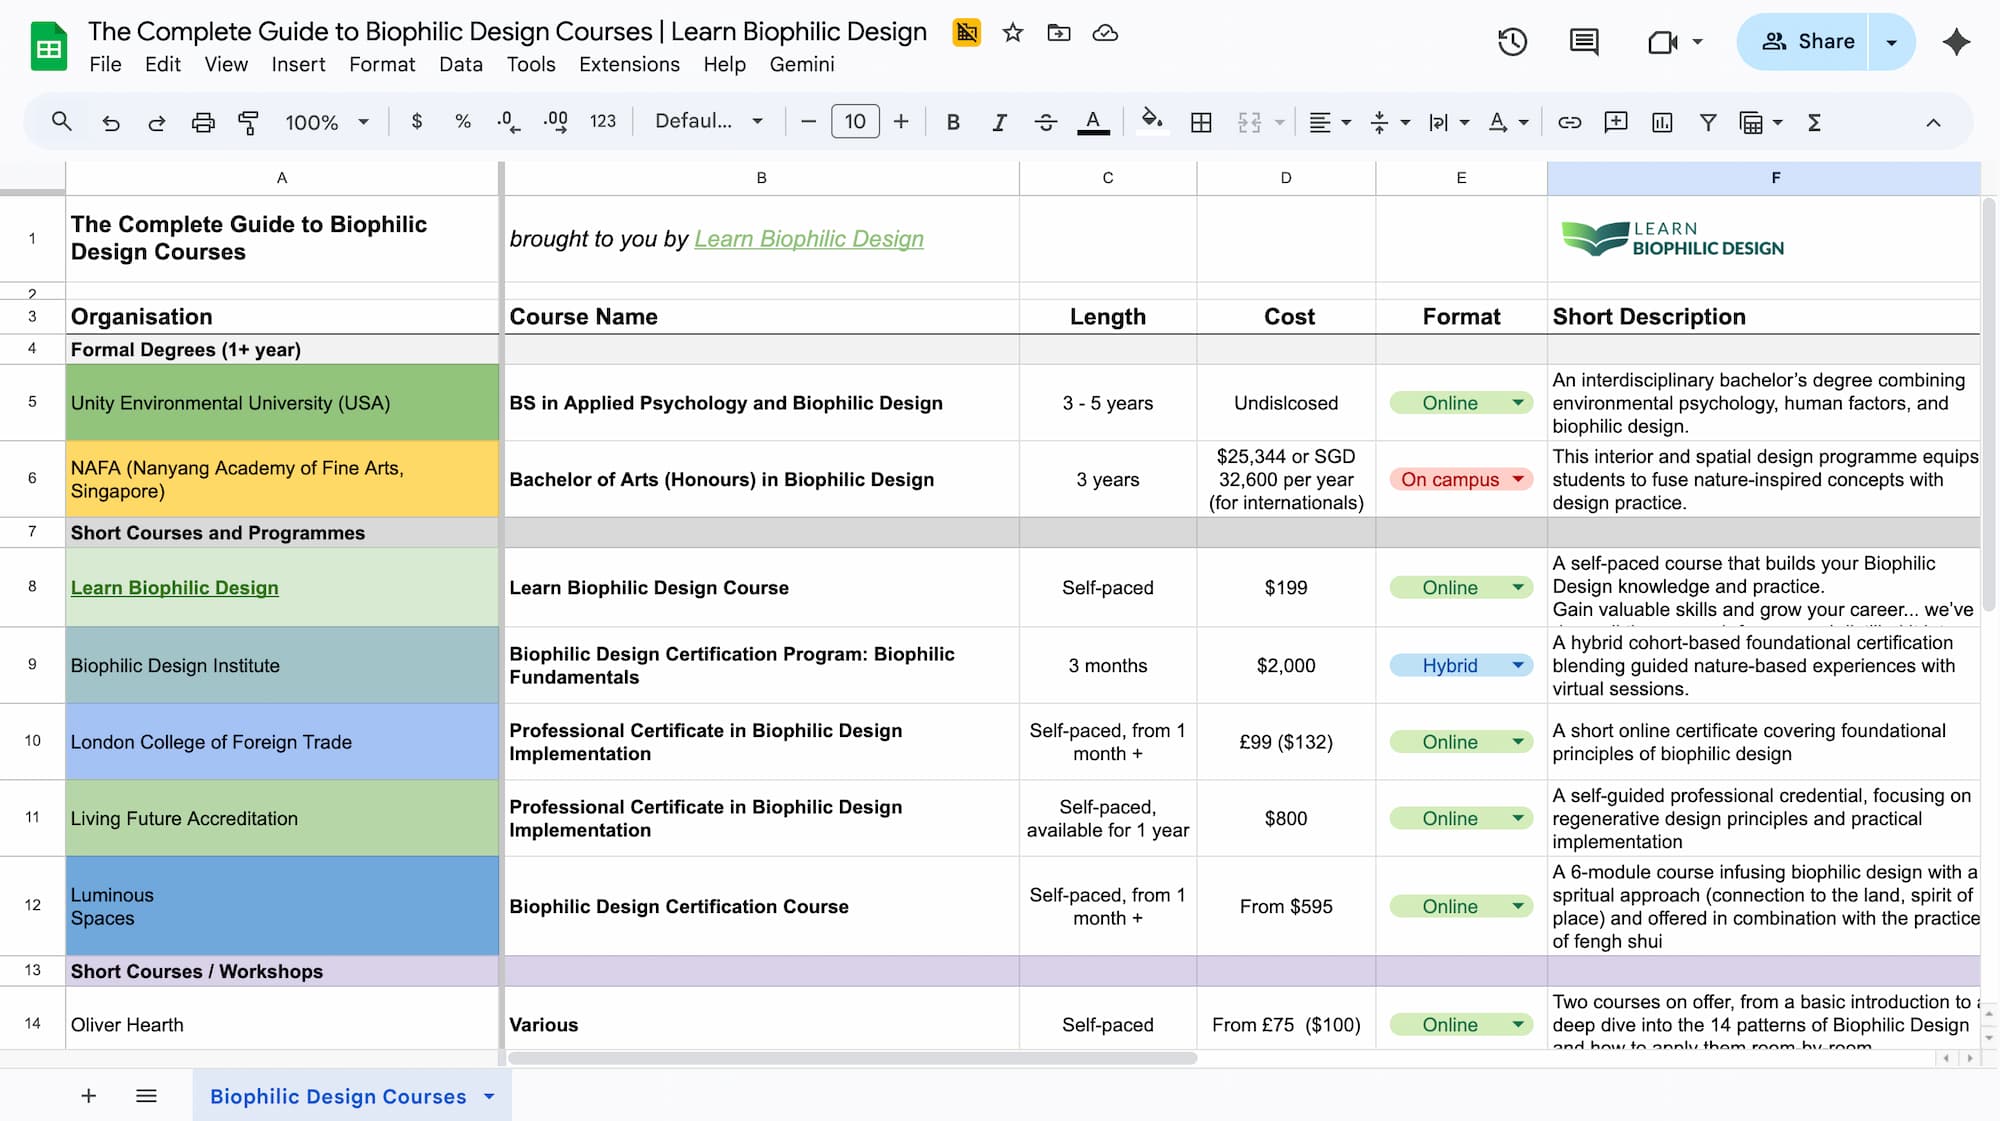Click the create filter funnel icon

pos(1708,122)
